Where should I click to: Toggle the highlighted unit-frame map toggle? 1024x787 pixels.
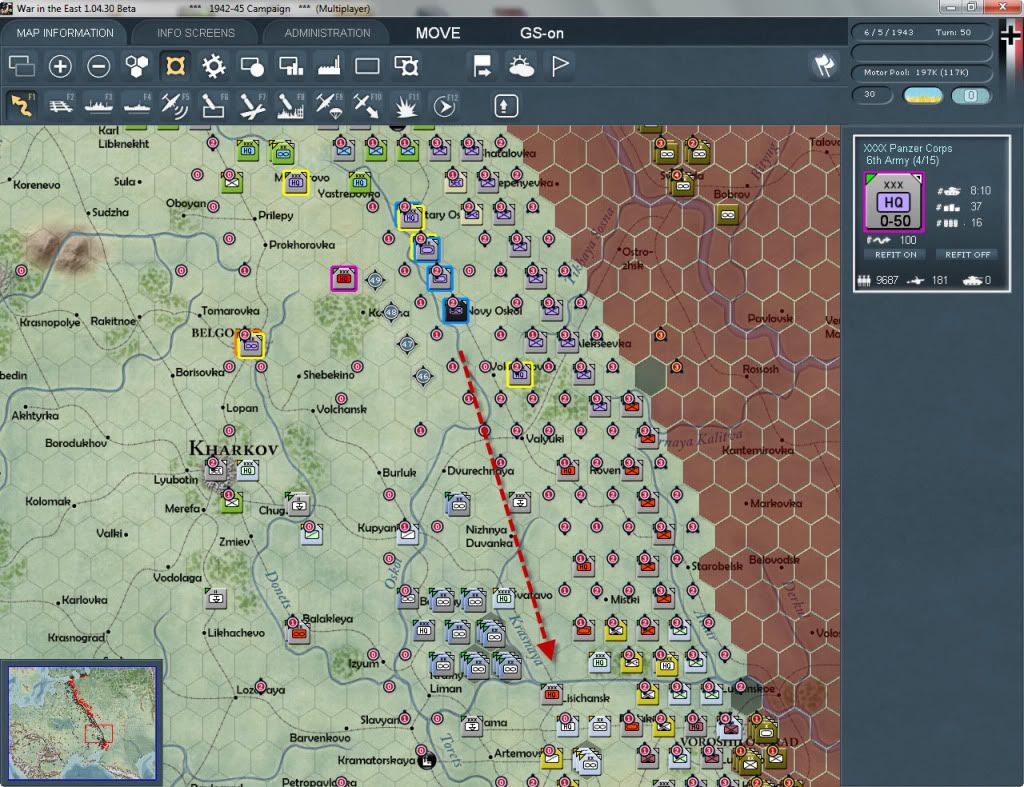(x=175, y=66)
